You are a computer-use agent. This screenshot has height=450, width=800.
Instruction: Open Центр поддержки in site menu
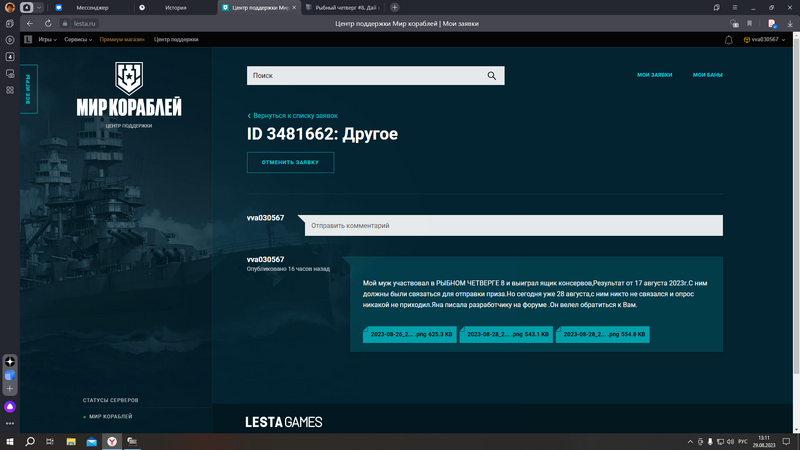pos(176,39)
